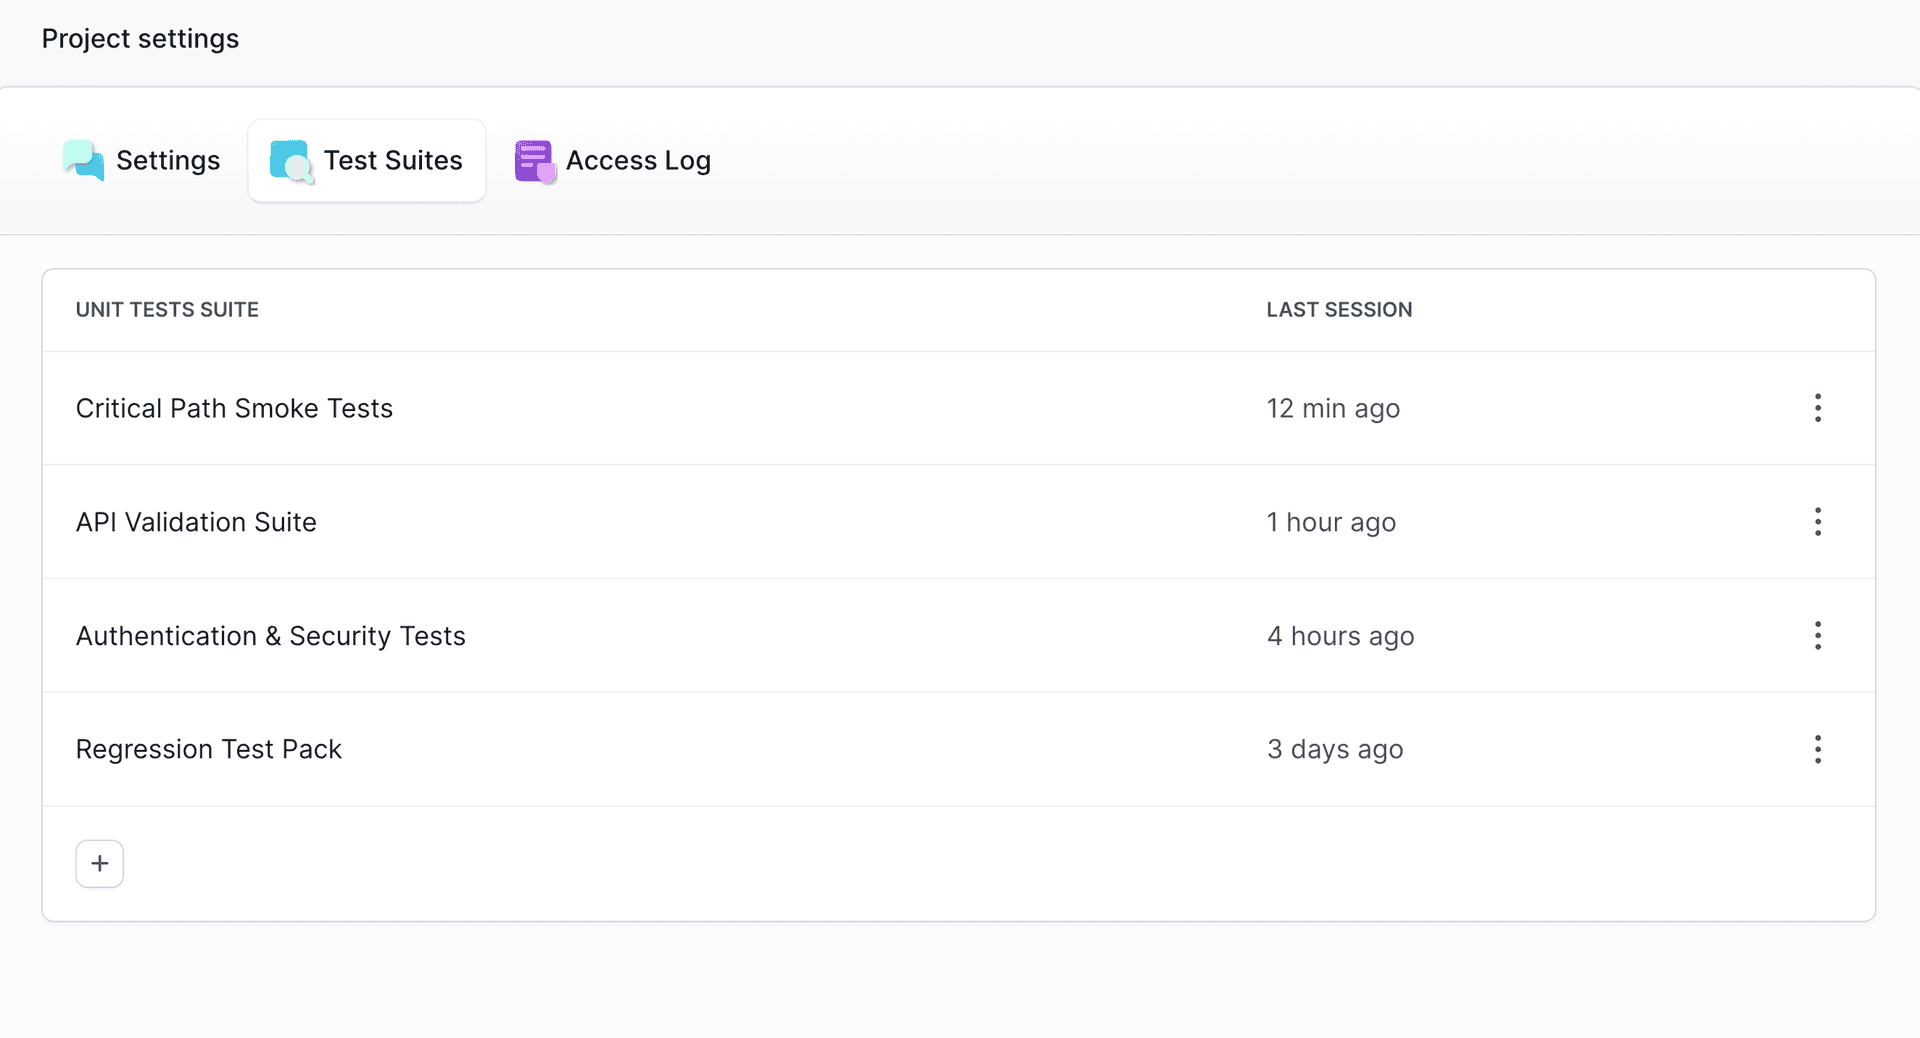Open options for the API Validation Suite row

(1818, 522)
